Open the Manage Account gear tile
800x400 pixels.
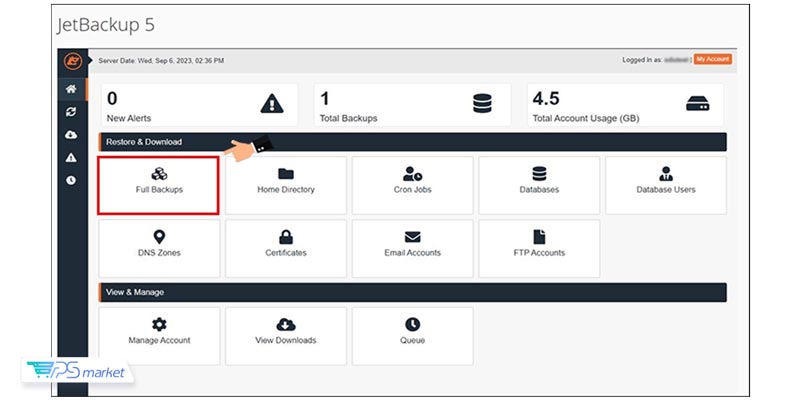tap(159, 335)
